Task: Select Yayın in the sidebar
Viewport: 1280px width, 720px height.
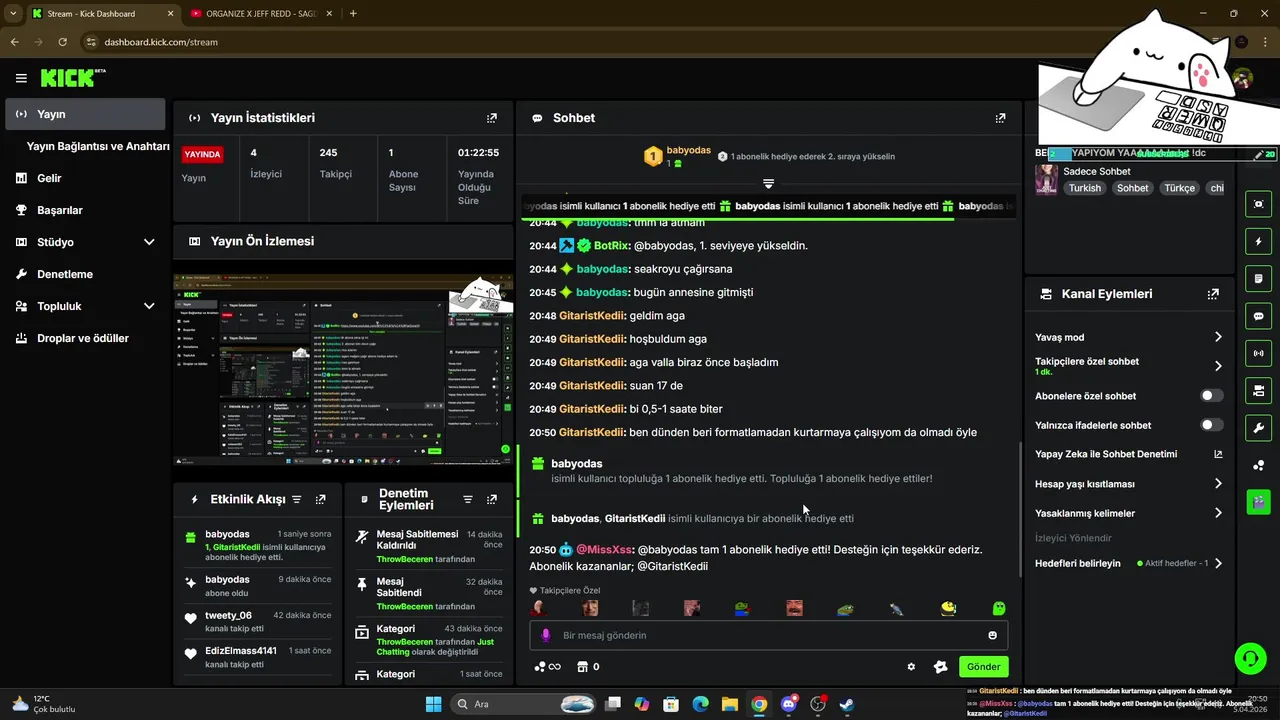Action: coord(85,114)
